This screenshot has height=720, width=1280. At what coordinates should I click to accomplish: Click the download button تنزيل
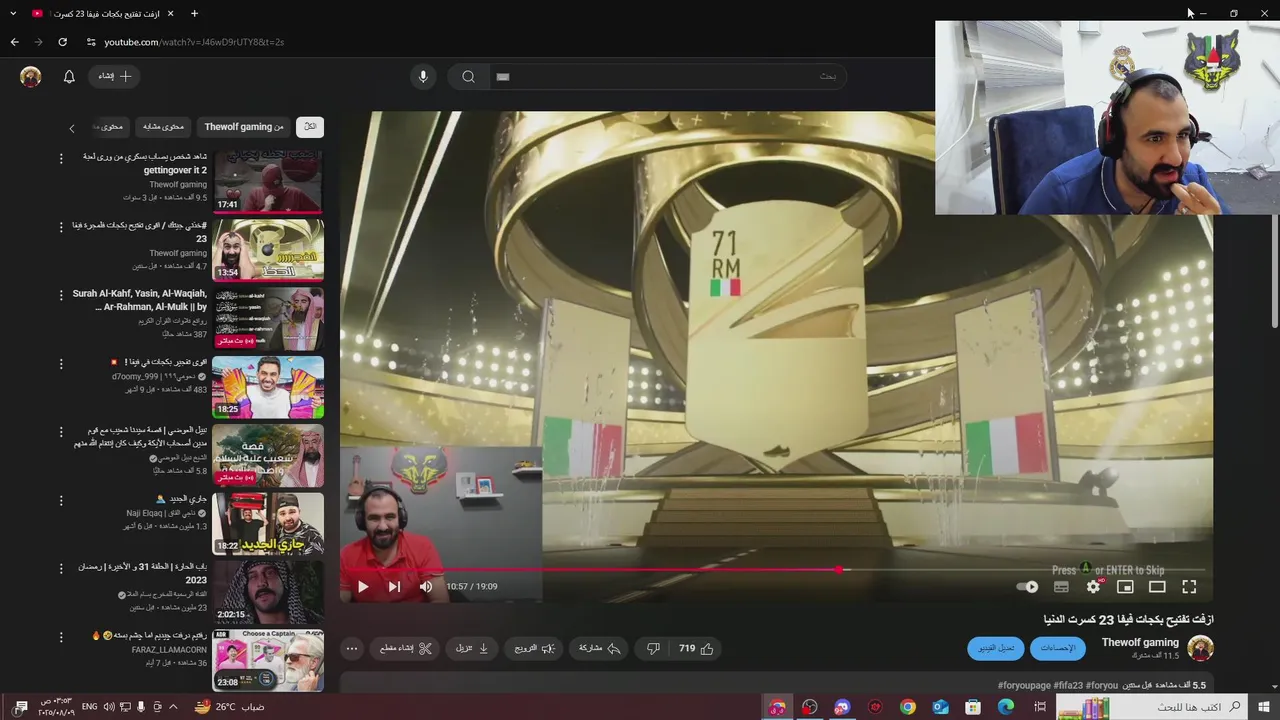coord(472,648)
